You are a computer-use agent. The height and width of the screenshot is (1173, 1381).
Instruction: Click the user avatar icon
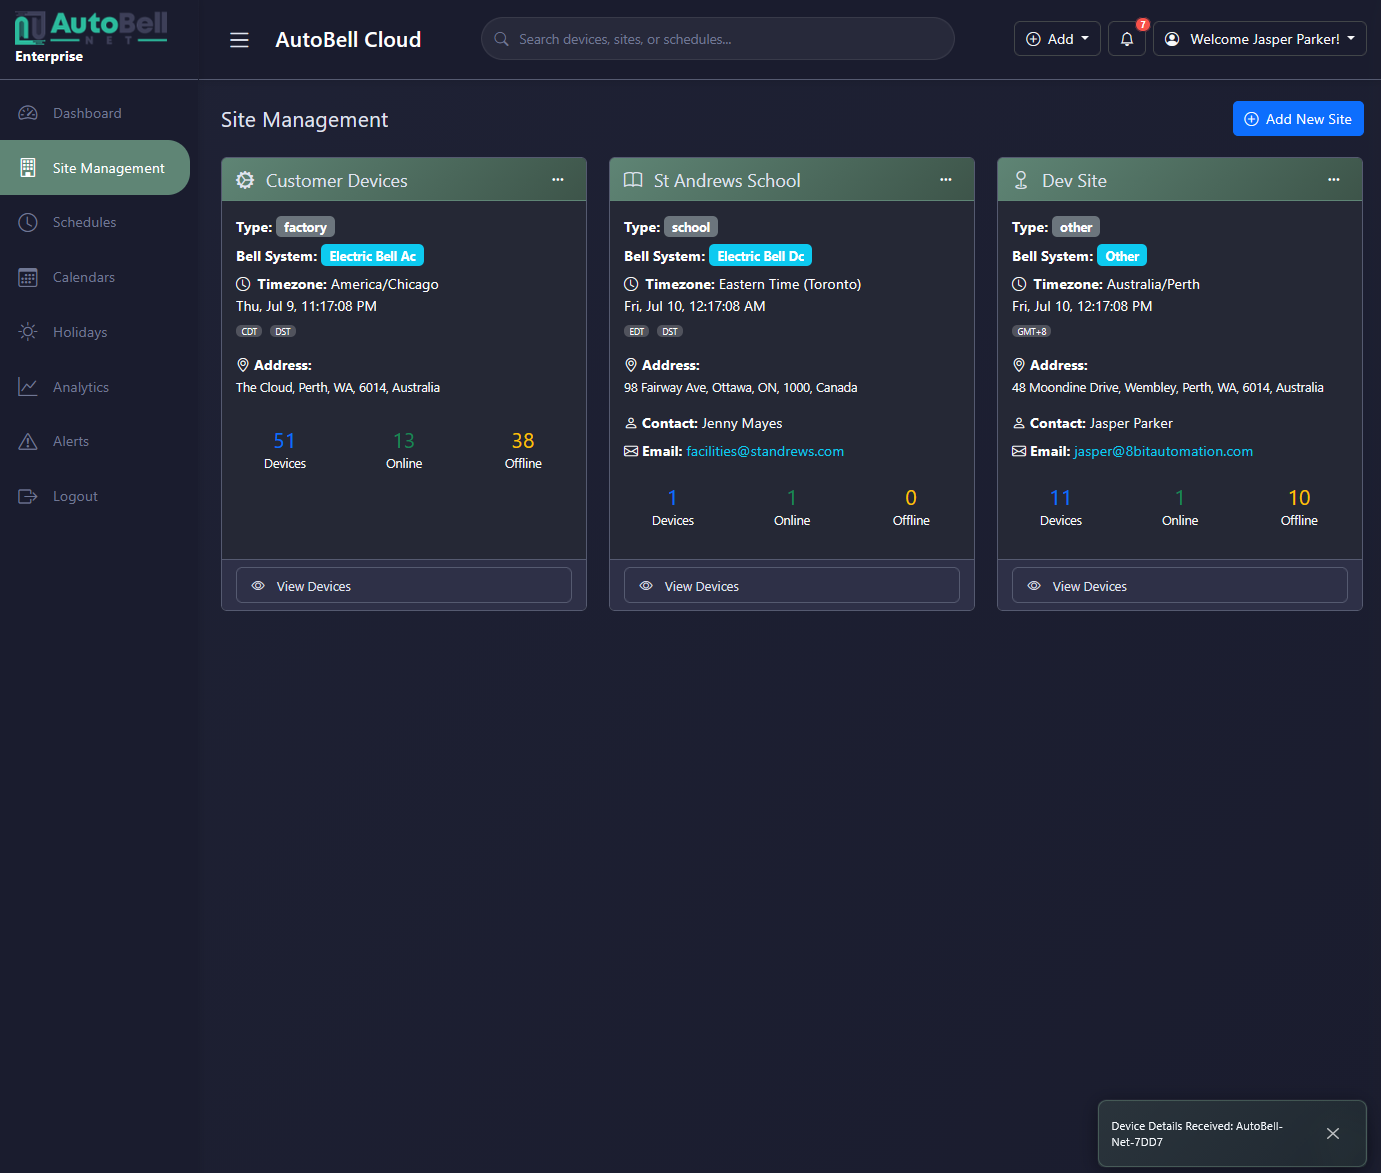(1172, 39)
